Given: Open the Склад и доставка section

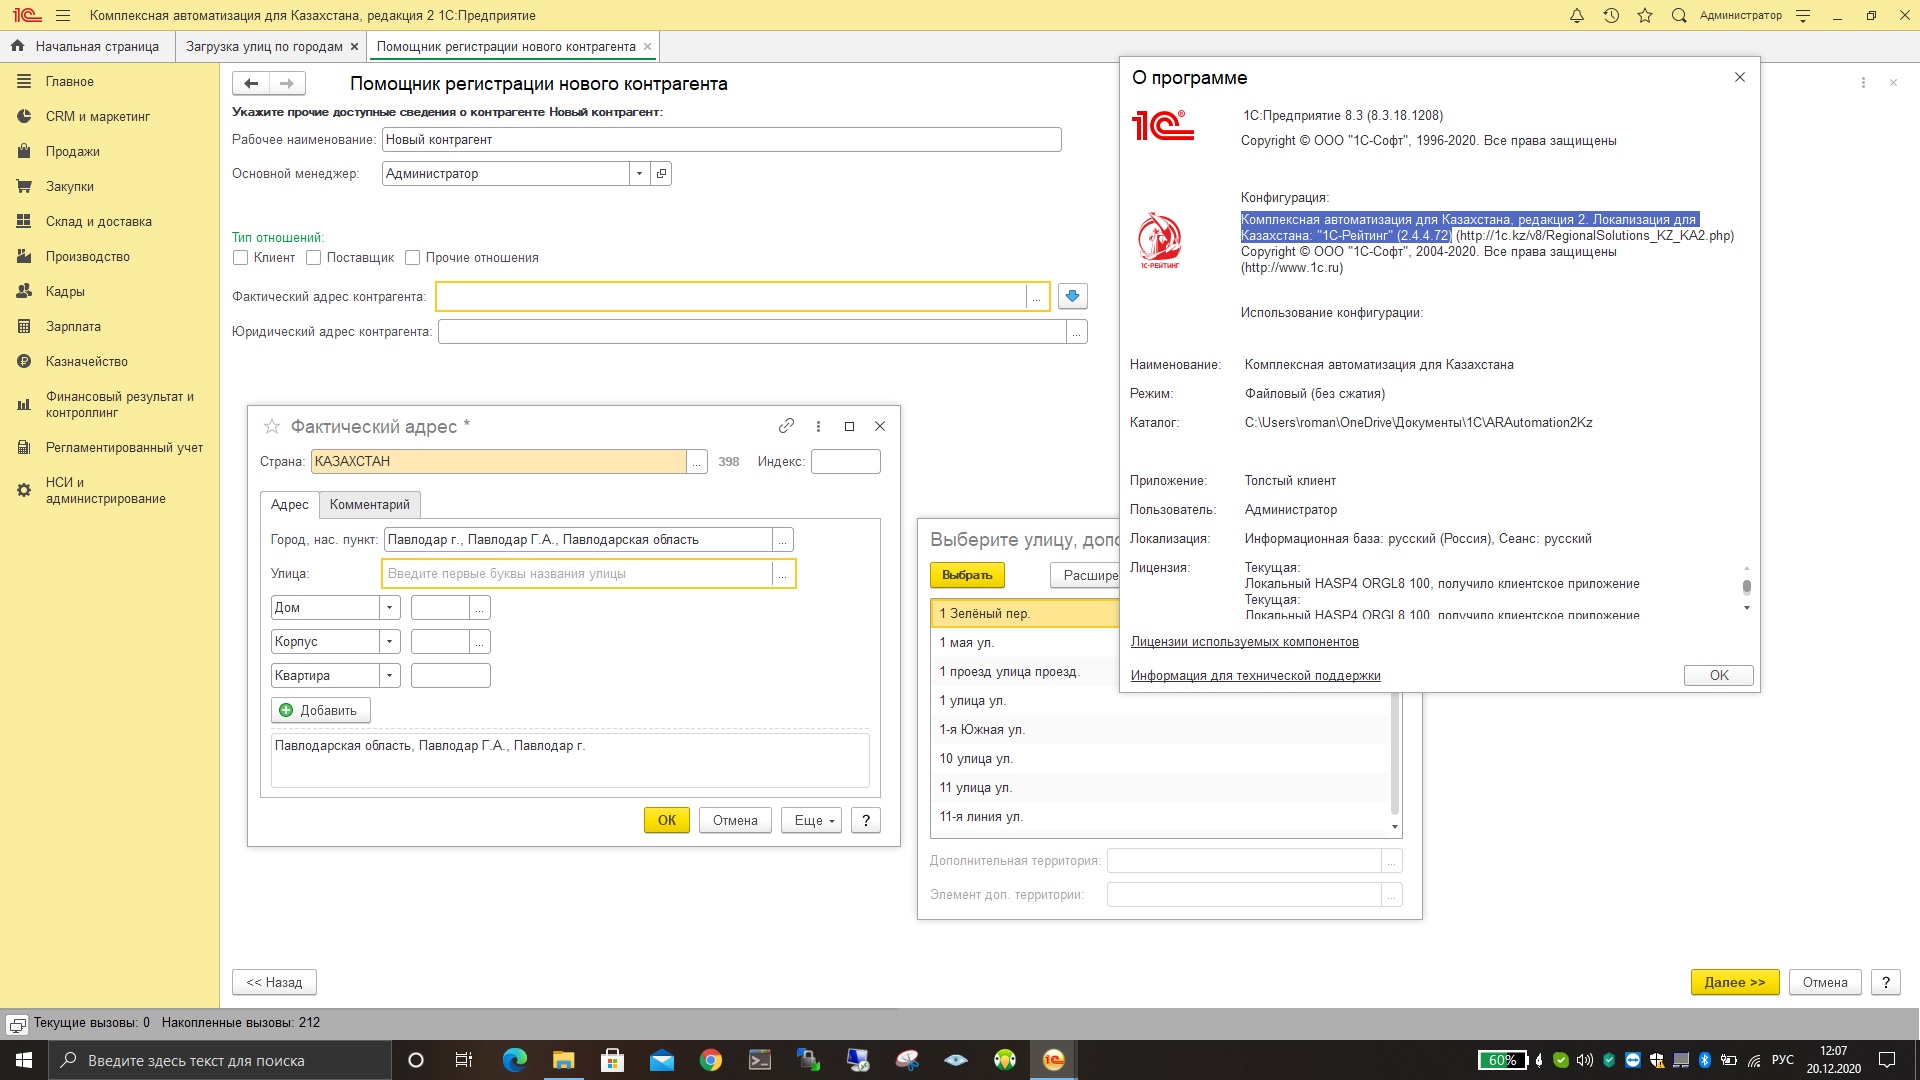Looking at the screenshot, I should pos(98,221).
